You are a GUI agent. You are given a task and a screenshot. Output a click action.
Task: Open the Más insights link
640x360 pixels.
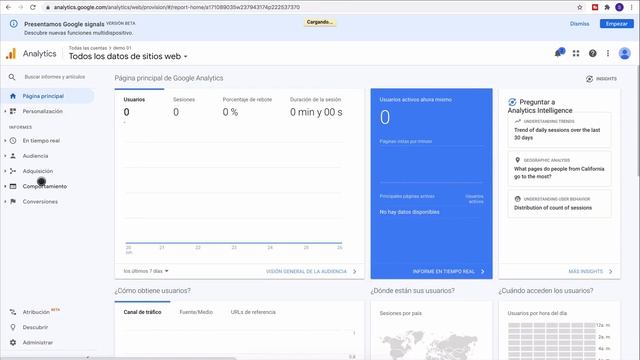(x=590, y=271)
